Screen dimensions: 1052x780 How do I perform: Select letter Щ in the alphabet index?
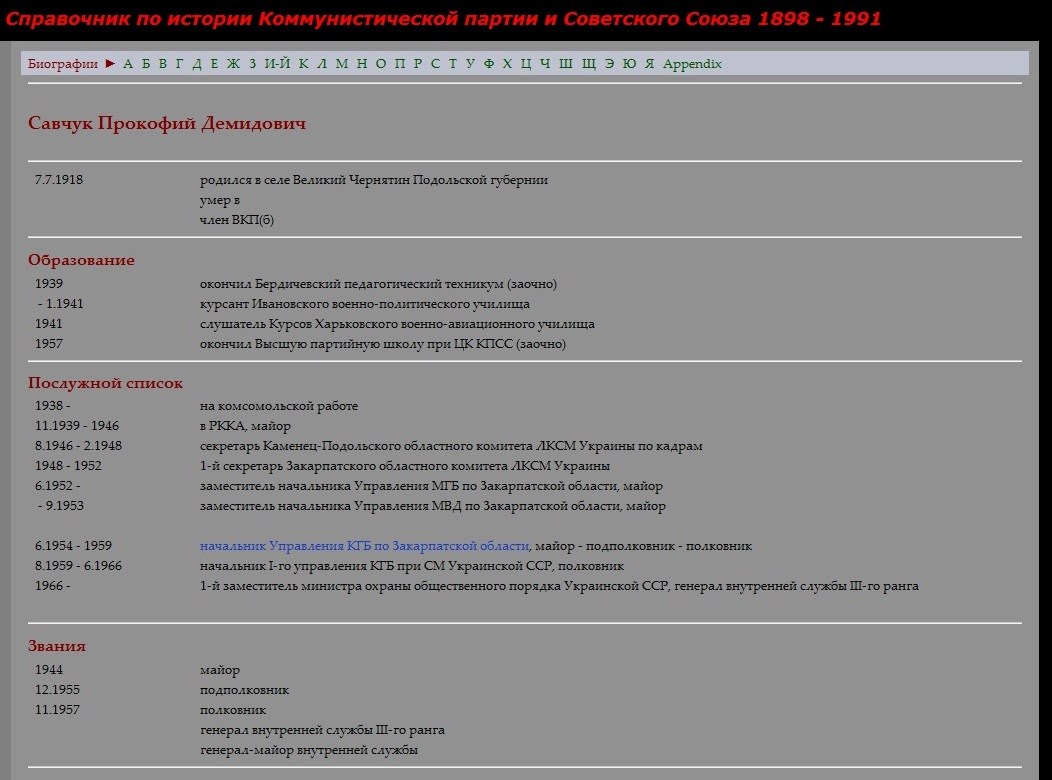tap(589, 64)
